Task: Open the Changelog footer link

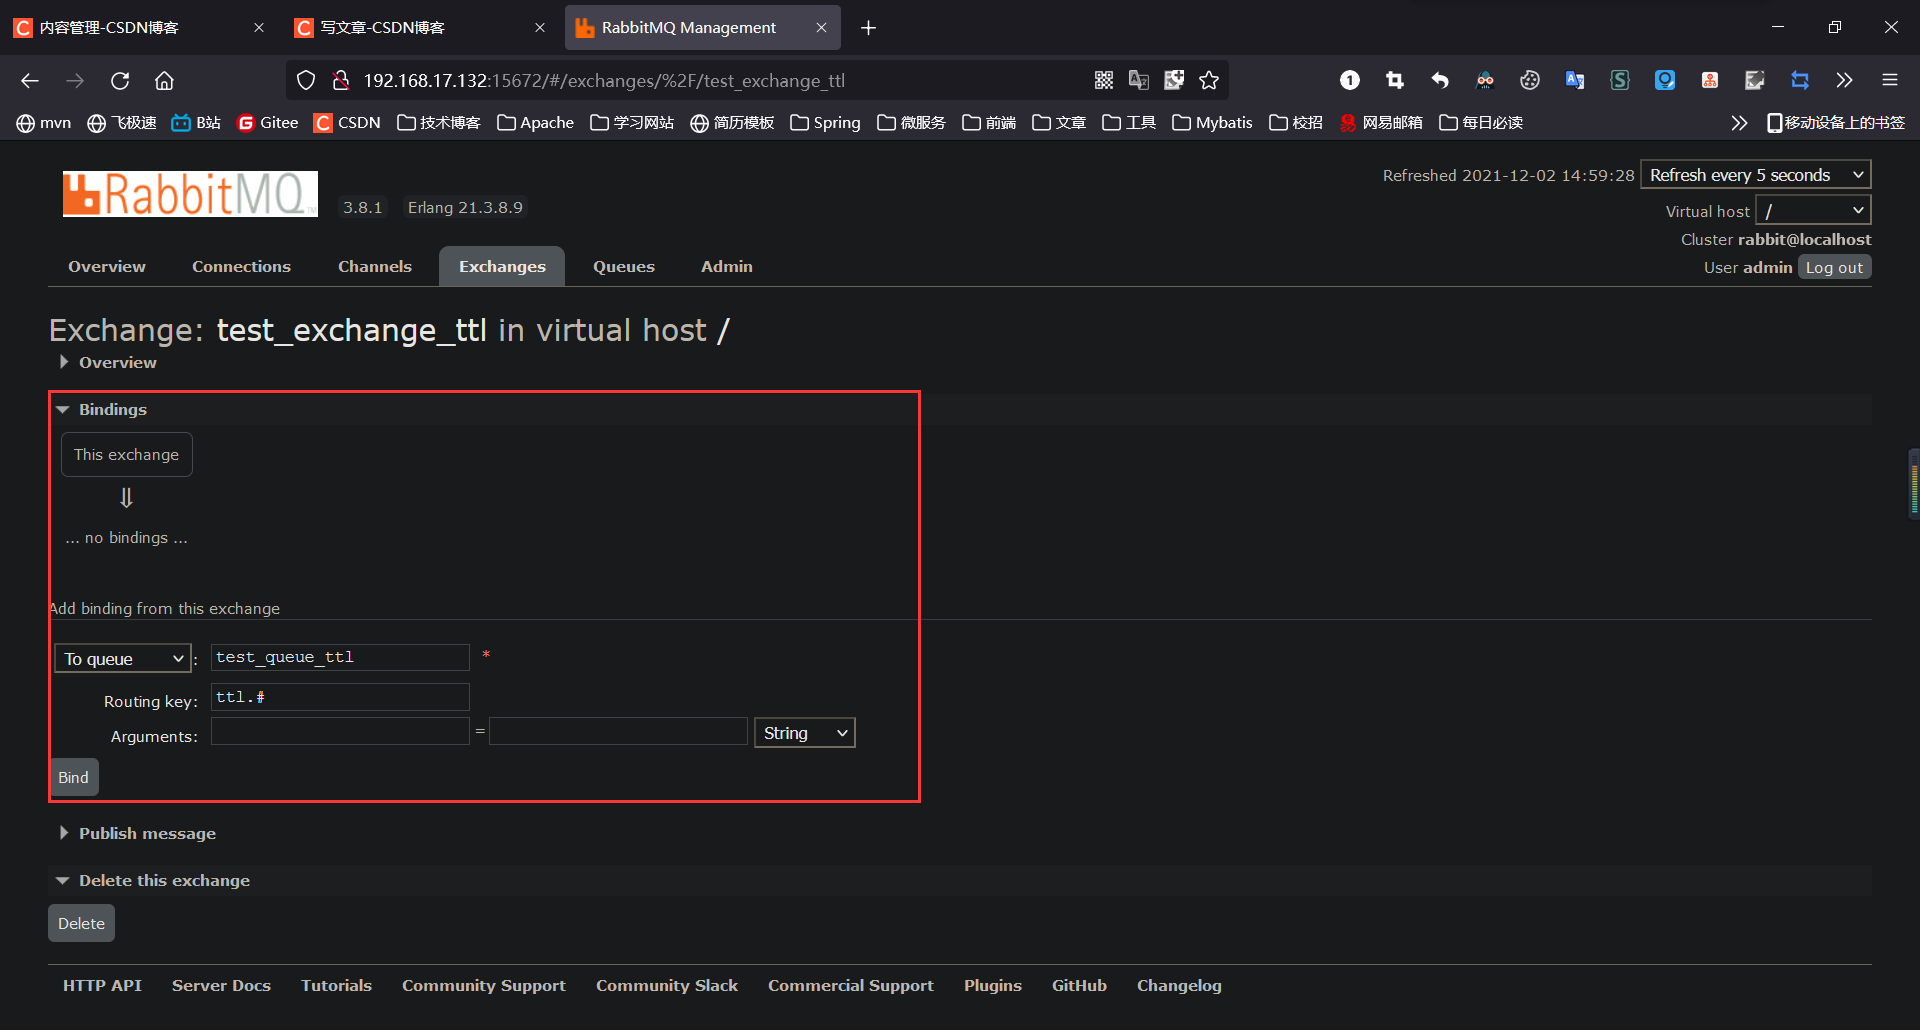Action: point(1179,985)
